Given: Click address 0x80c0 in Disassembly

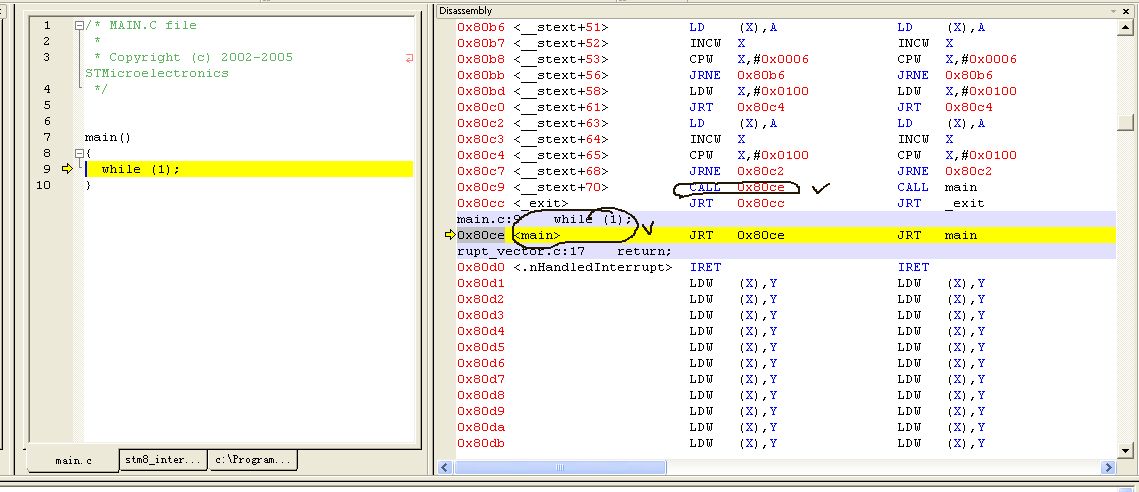Looking at the screenshot, I should 481,107.
